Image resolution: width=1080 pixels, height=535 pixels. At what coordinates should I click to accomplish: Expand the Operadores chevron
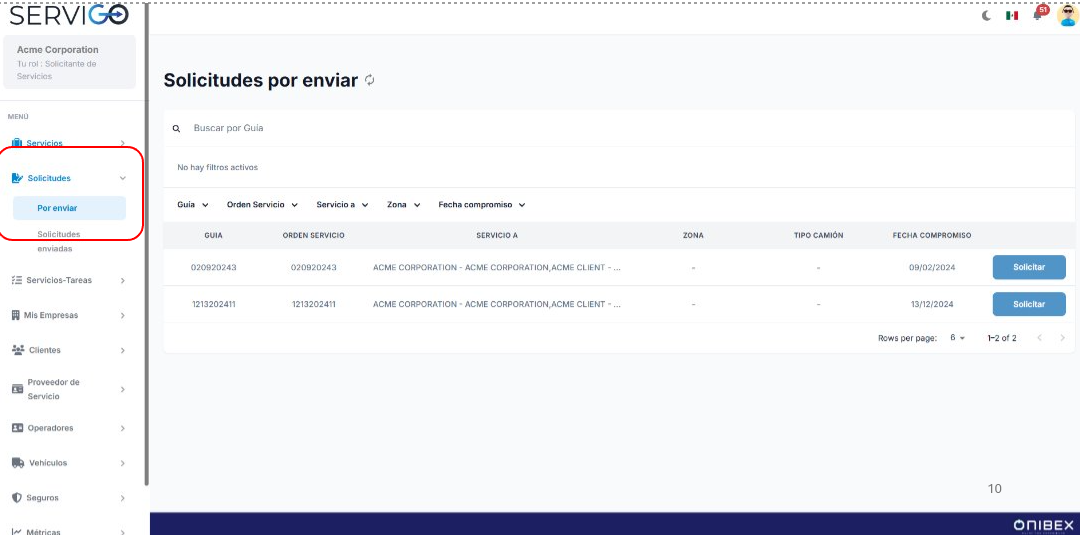(x=123, y=428)
